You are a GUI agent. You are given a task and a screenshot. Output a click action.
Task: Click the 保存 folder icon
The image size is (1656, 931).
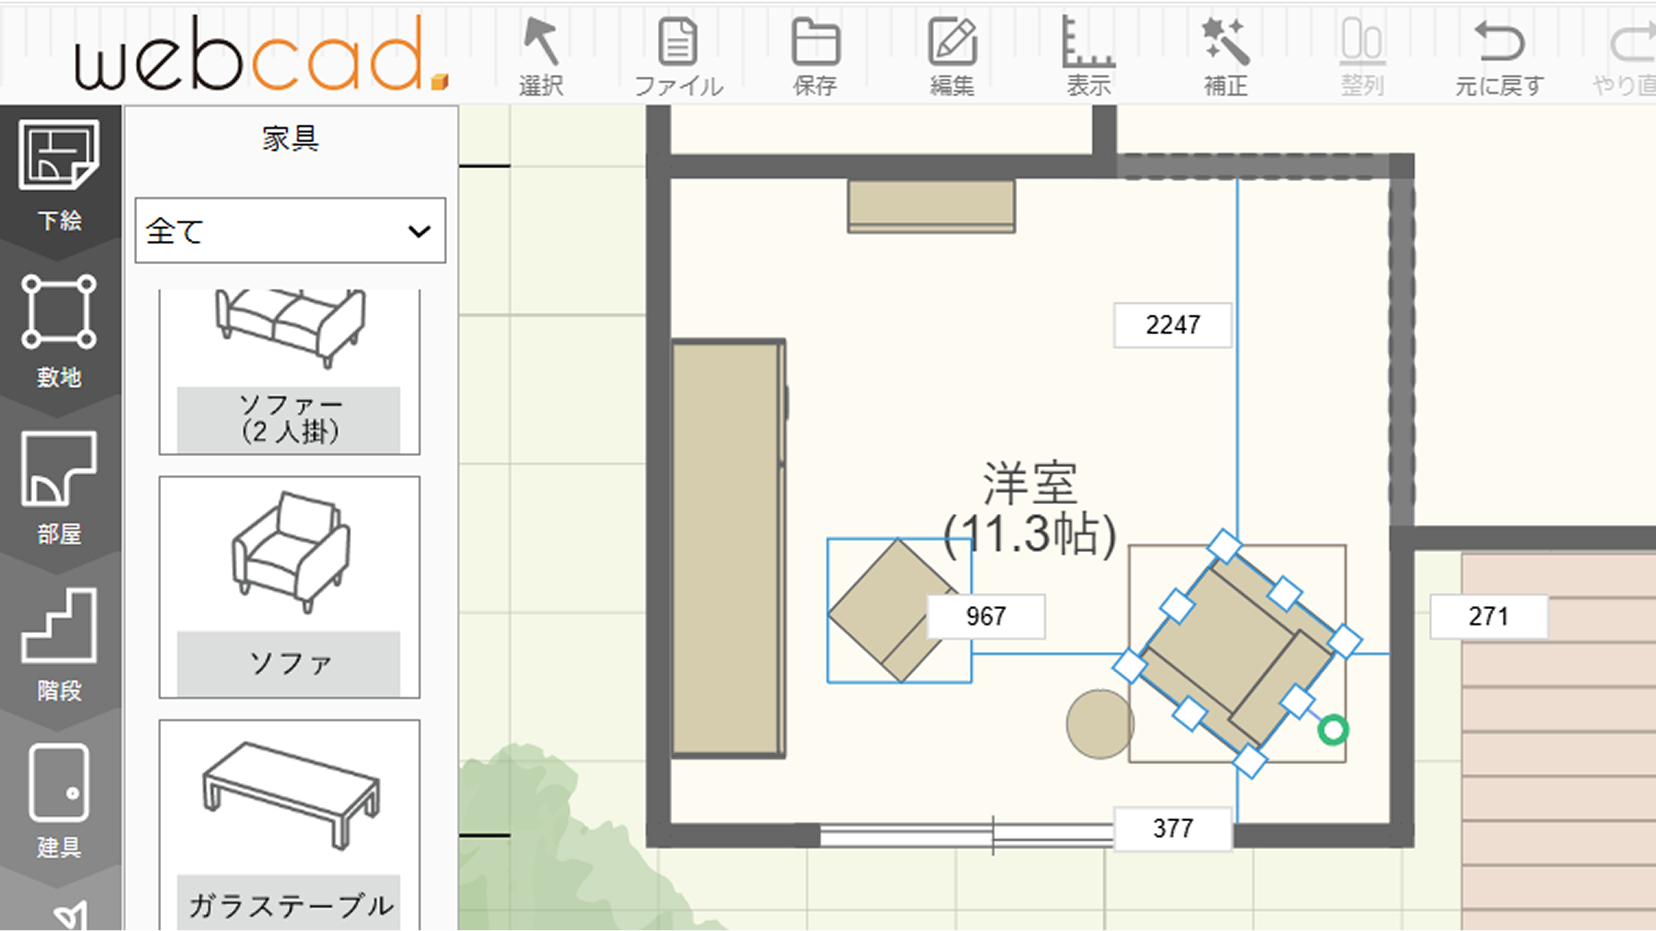pos(815,56)
